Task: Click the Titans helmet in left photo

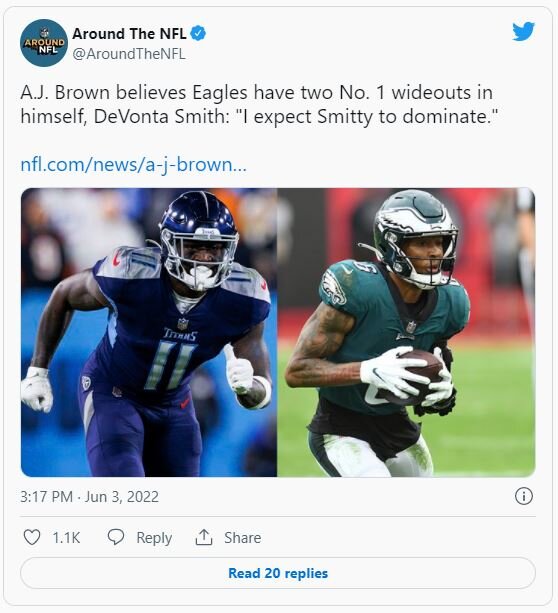Action: click(199, 240)
